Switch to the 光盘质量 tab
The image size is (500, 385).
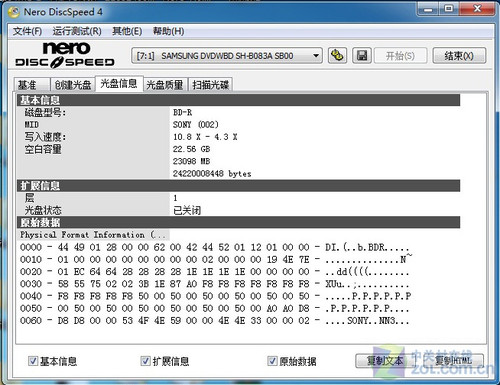pos(165,85)
